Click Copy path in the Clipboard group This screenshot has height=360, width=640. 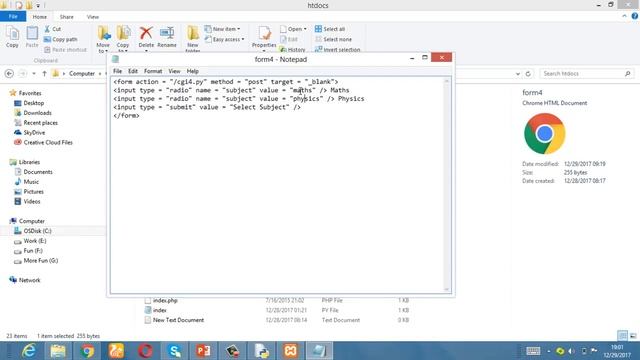point(61,39)
